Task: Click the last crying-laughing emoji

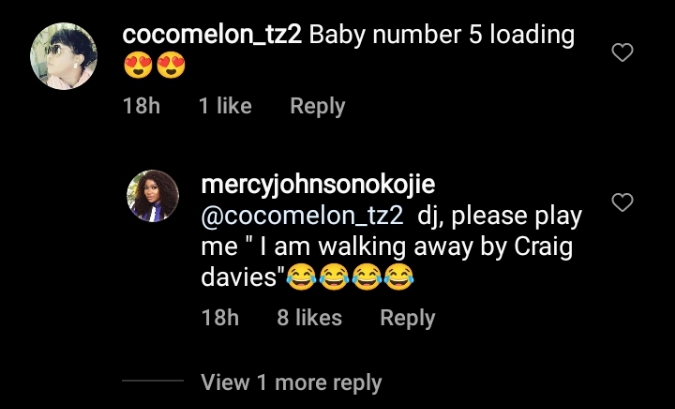Action: tap(400, 281)
